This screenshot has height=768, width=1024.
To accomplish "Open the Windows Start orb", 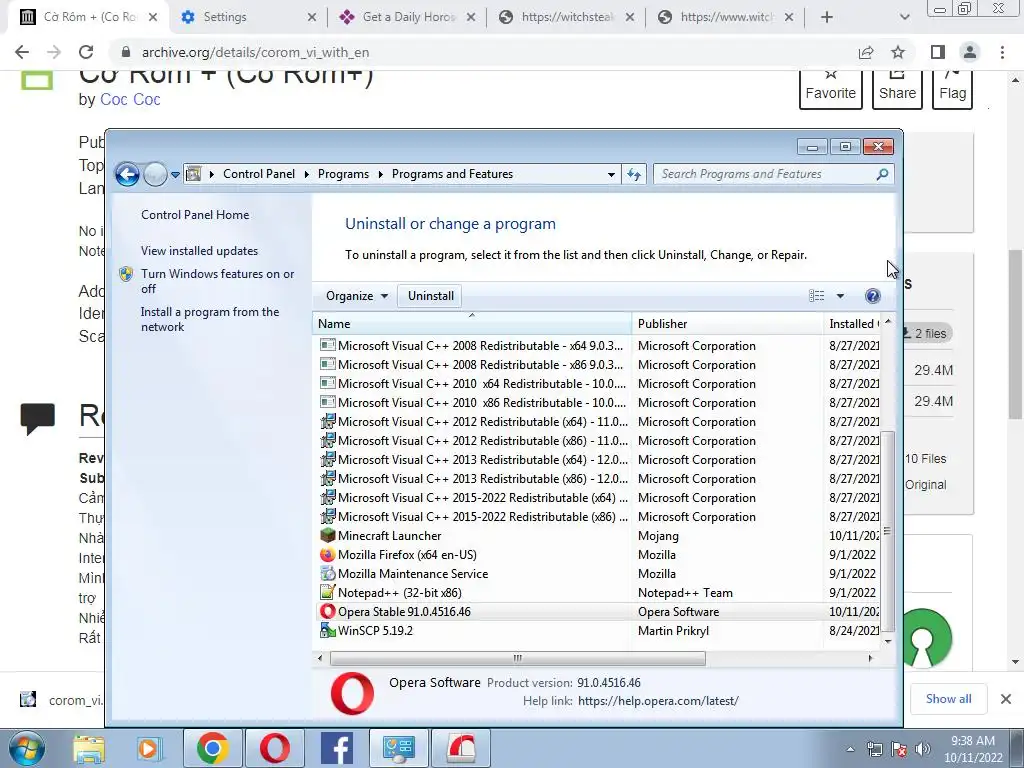I will coord(26,748).
